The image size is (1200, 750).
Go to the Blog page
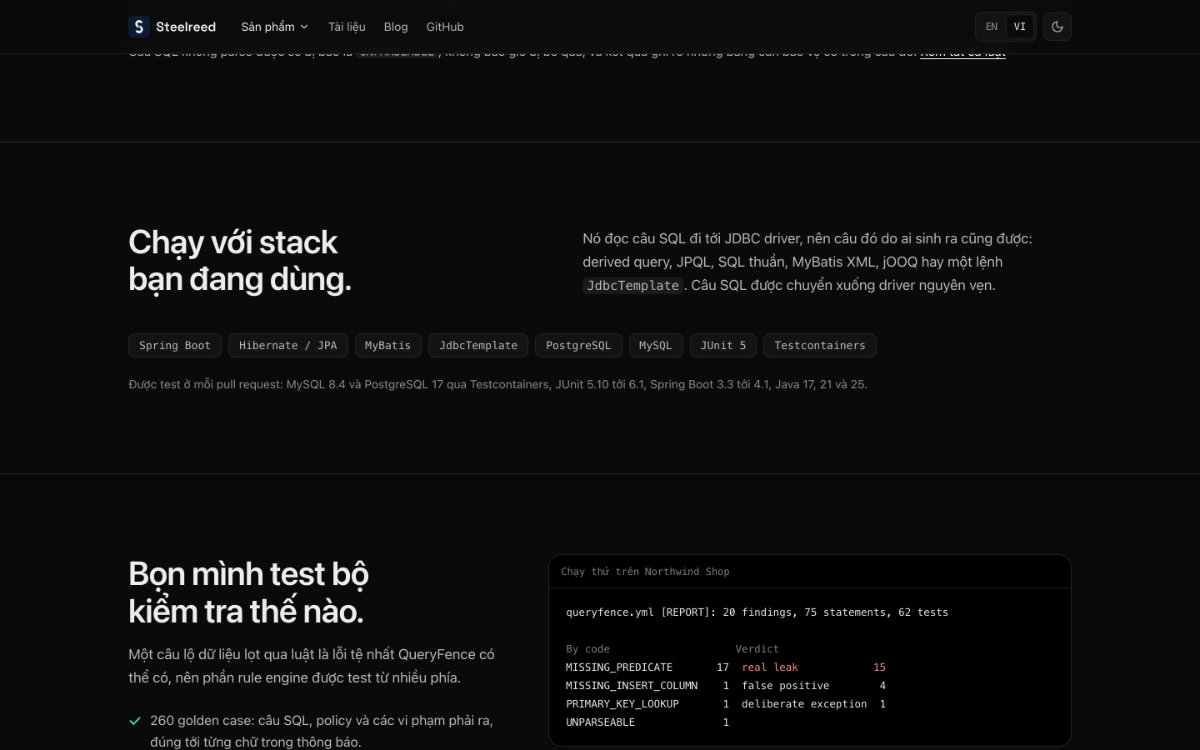[x=396, y=27]
